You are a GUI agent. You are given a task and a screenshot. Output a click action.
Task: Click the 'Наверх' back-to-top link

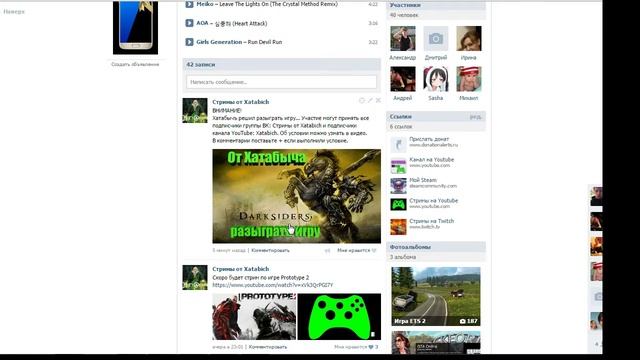click(x=14, y=12)
